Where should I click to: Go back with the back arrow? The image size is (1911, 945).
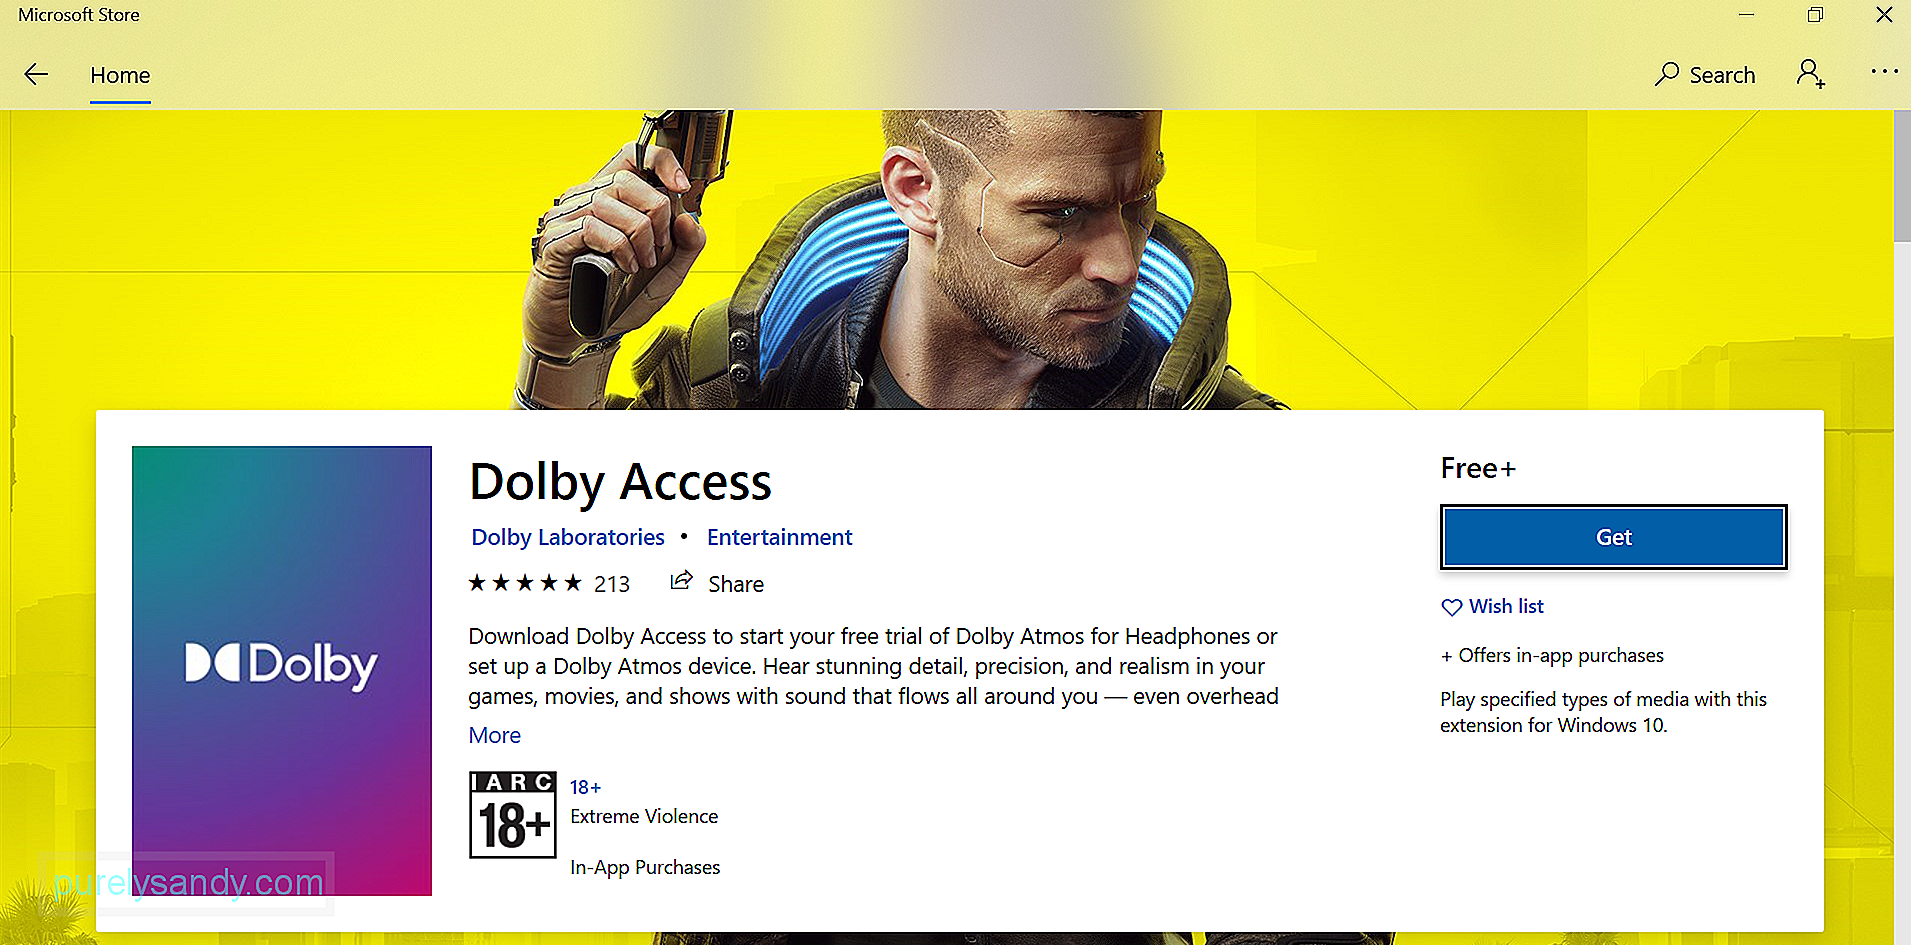[x=36, y=75]
